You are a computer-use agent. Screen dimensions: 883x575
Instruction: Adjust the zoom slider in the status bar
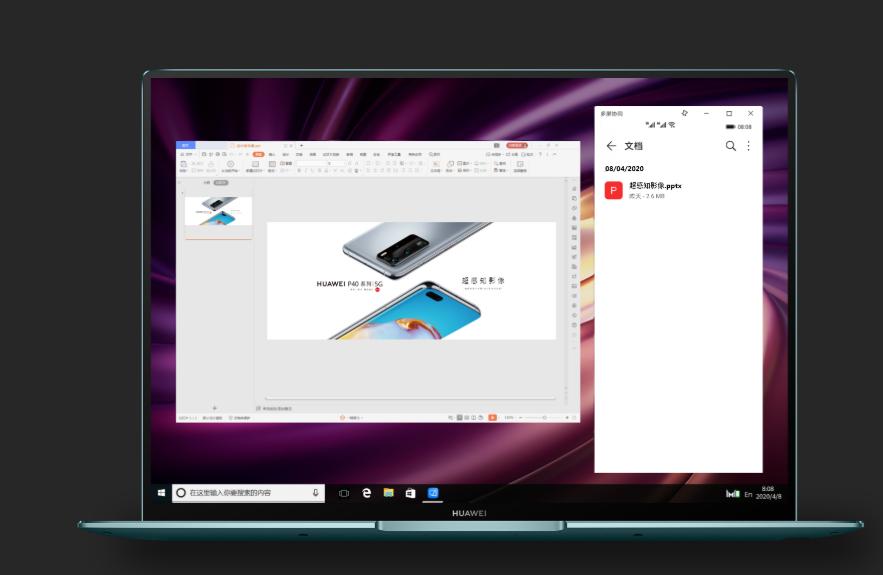(x=543, y=417)
